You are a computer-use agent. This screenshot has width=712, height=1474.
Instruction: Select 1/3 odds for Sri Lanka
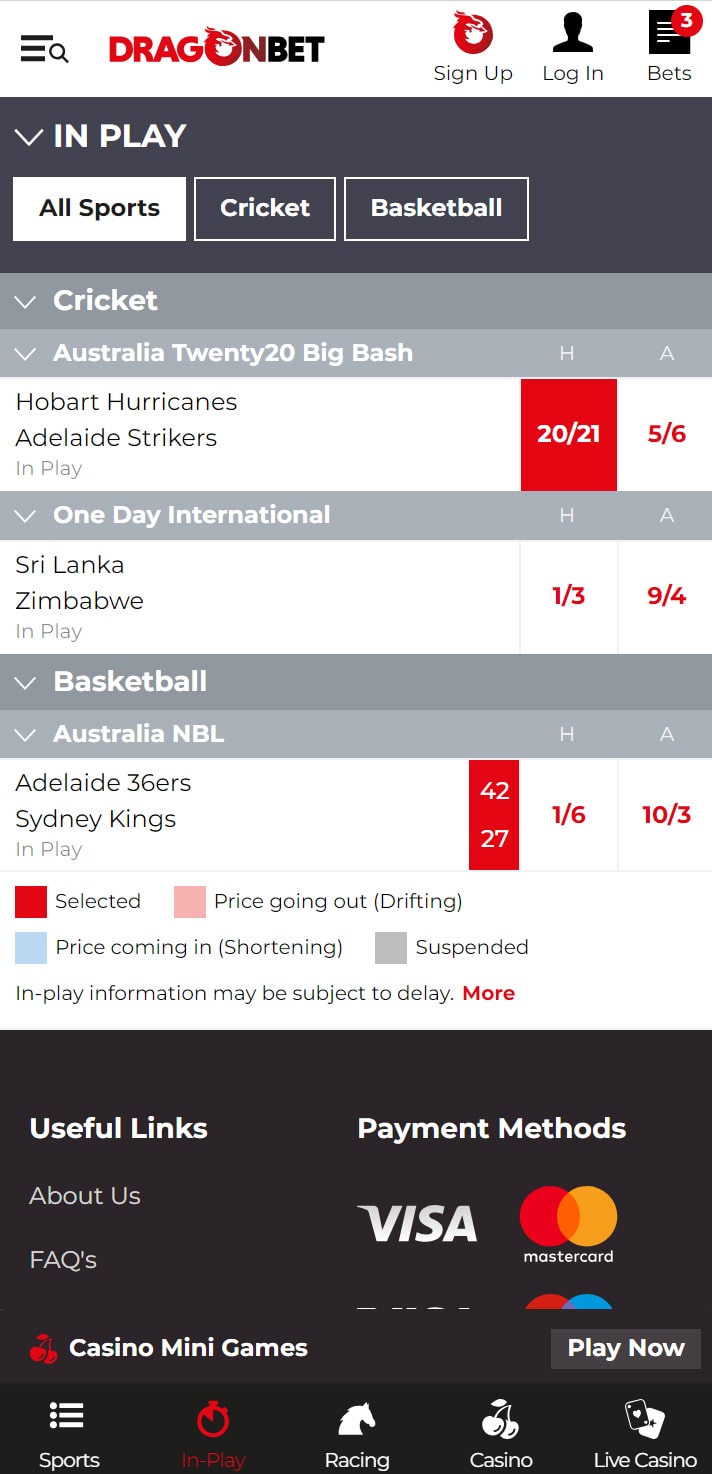(569, 597)
